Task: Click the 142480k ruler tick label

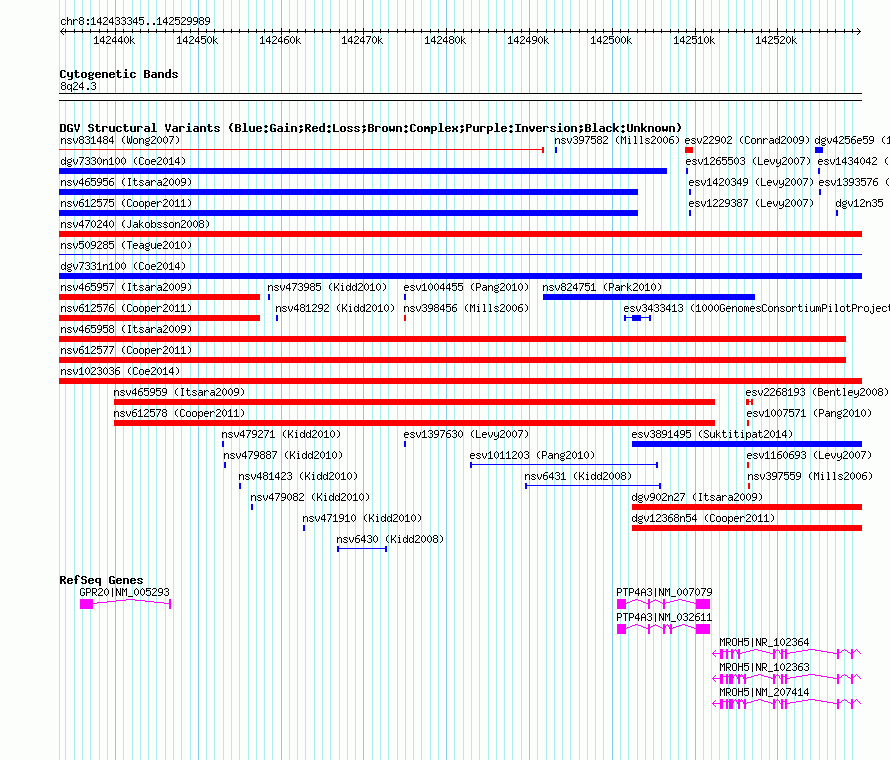Action: point(445,40)
